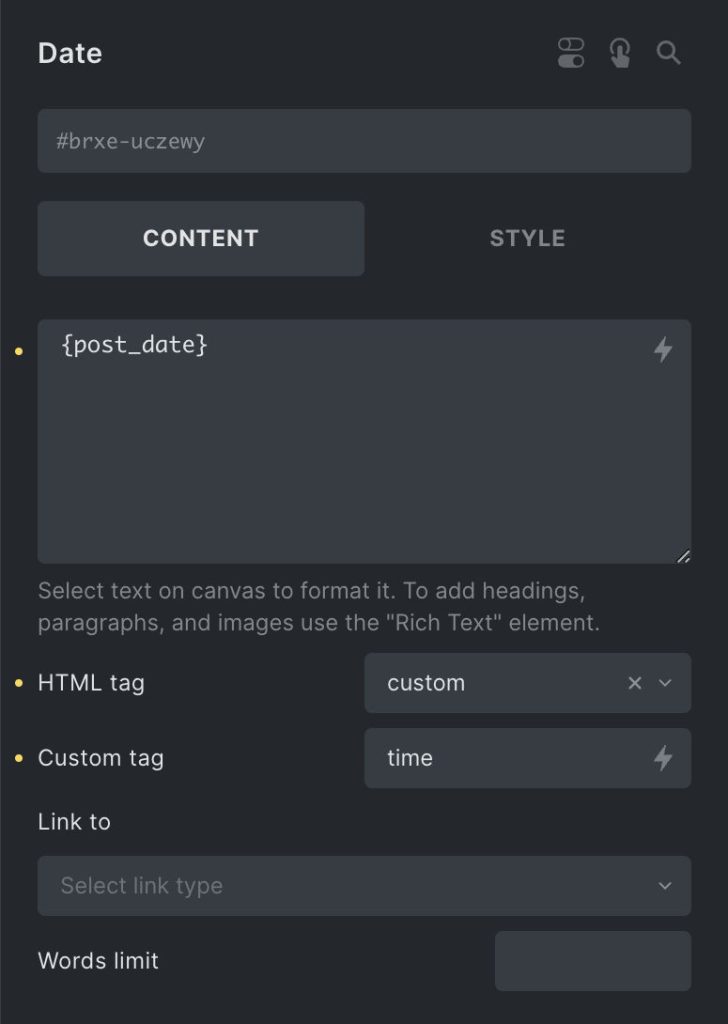Clear the HTML tag custom value
Viewport: 728px width, 1024px height.
634,683
